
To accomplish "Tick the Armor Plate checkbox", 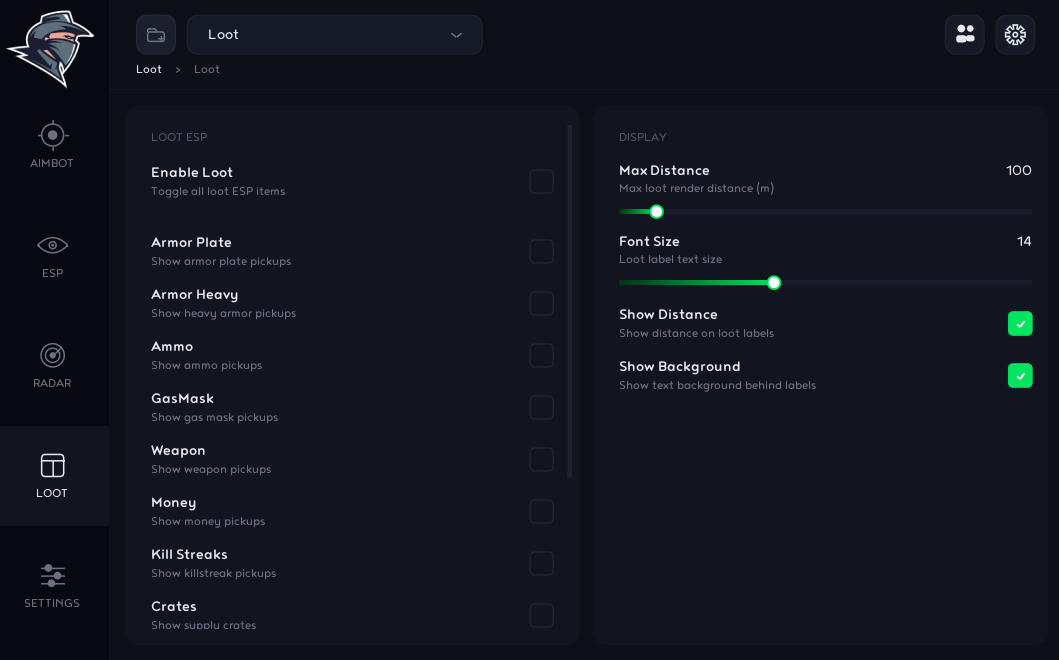I will coord(542,251).
